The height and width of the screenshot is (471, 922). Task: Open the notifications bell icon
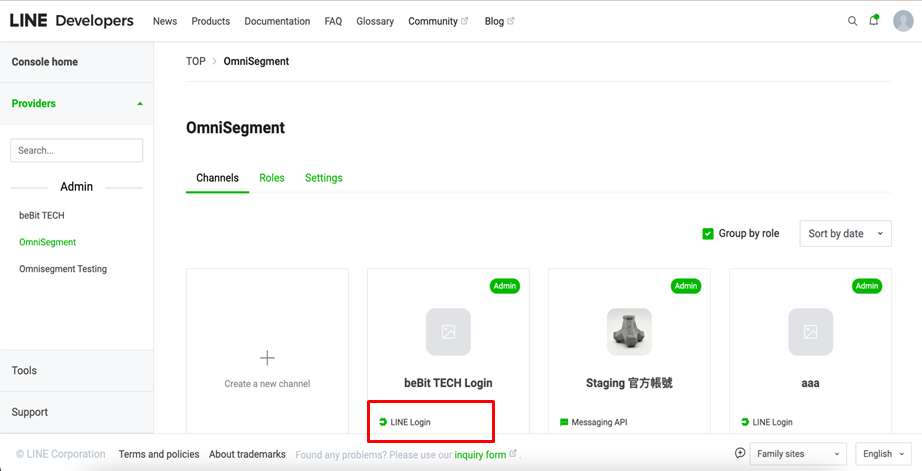[874, 21]
